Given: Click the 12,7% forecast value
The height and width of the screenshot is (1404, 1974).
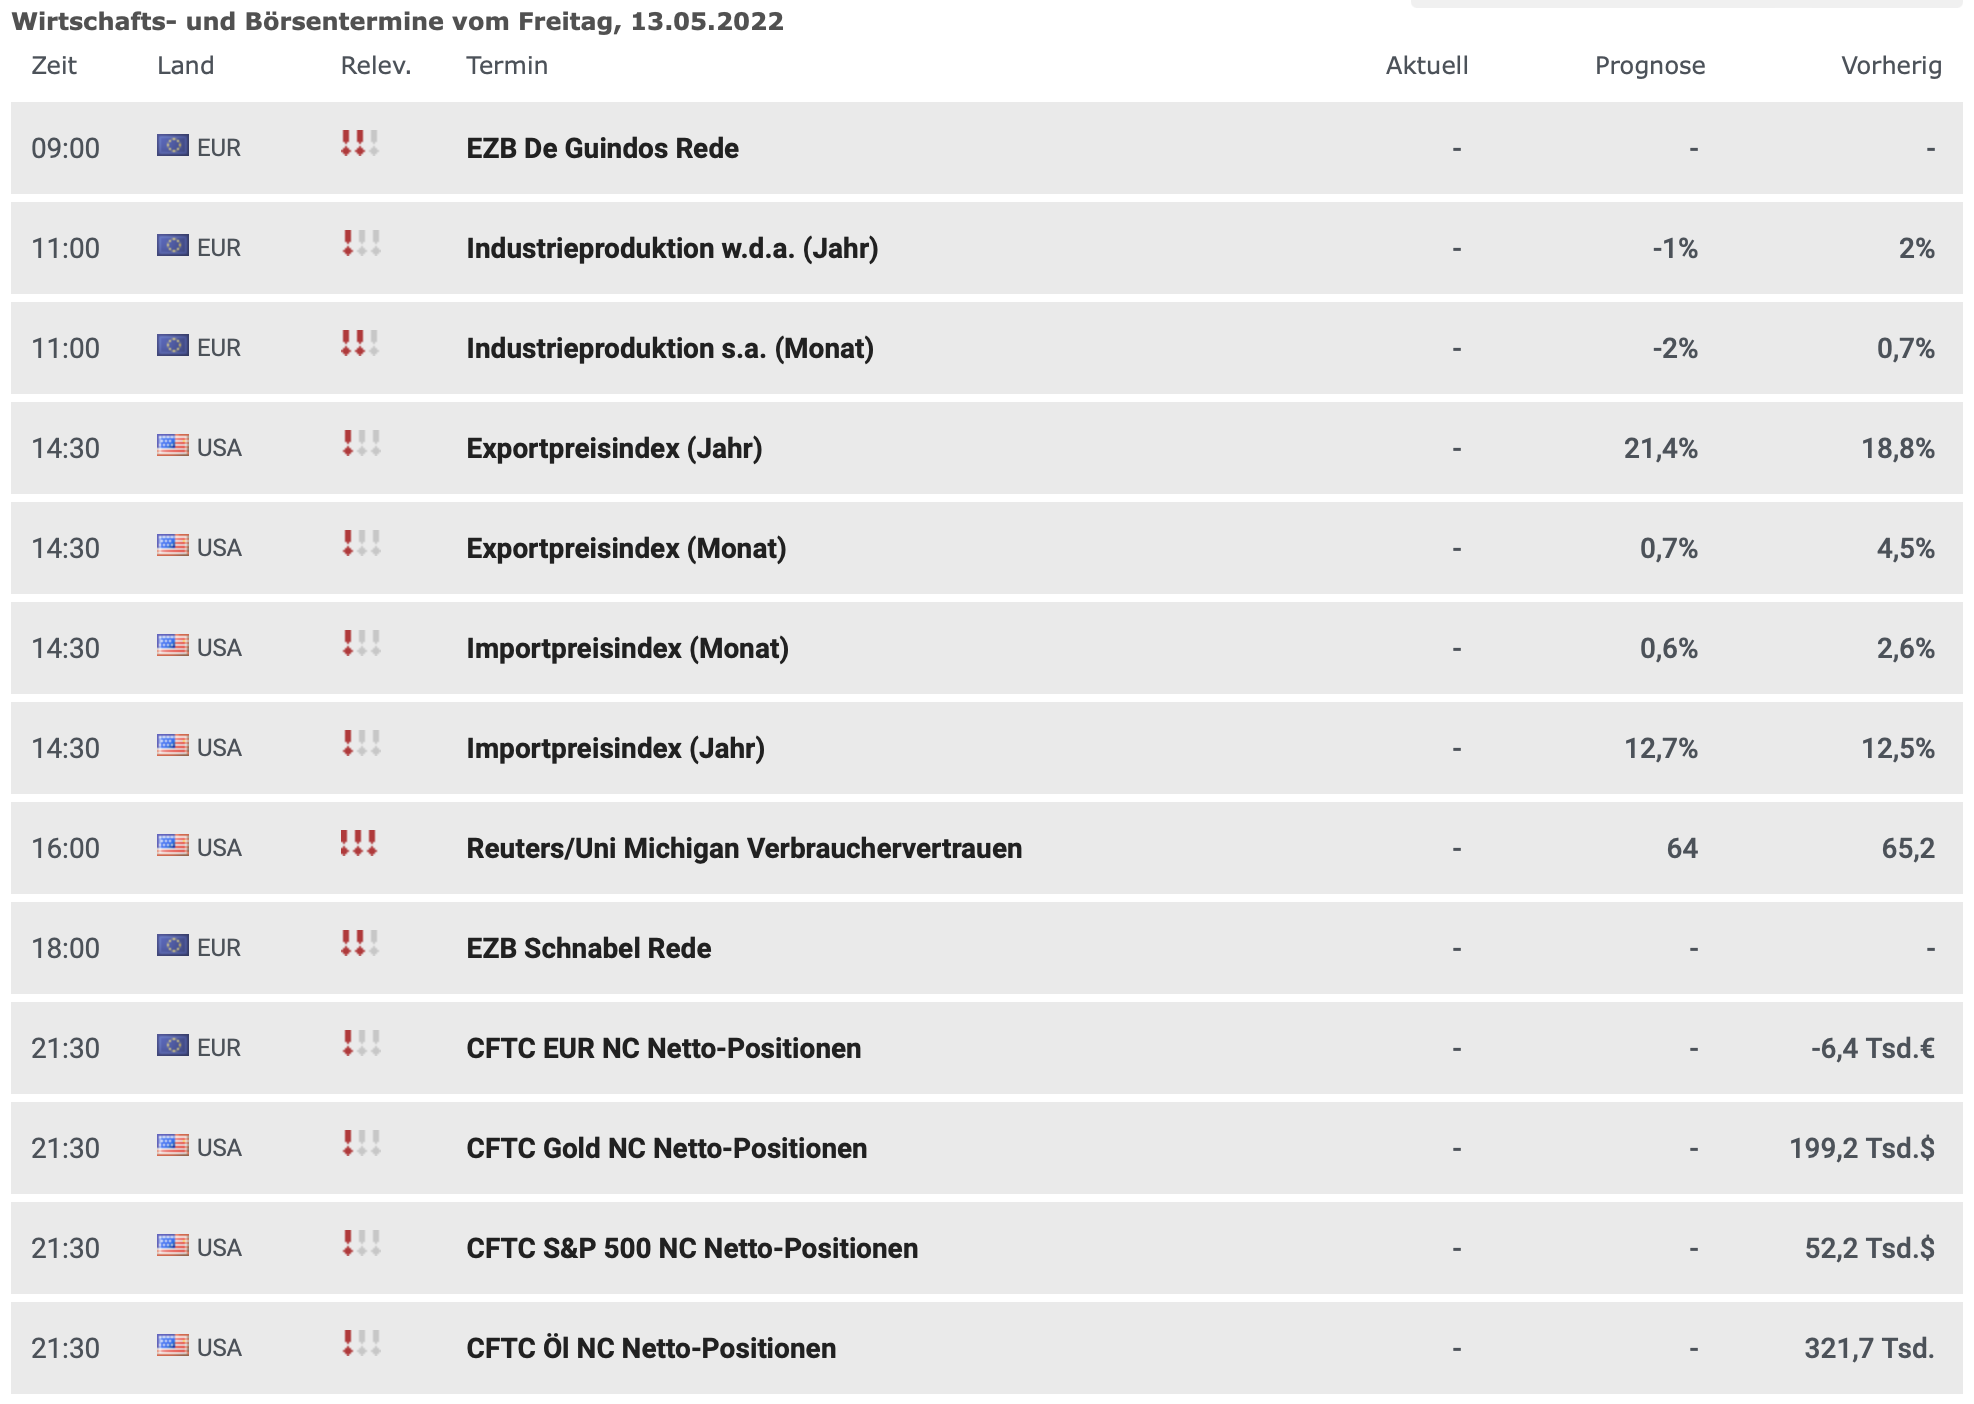Looking at the screenshot, I should point(1660,748).
